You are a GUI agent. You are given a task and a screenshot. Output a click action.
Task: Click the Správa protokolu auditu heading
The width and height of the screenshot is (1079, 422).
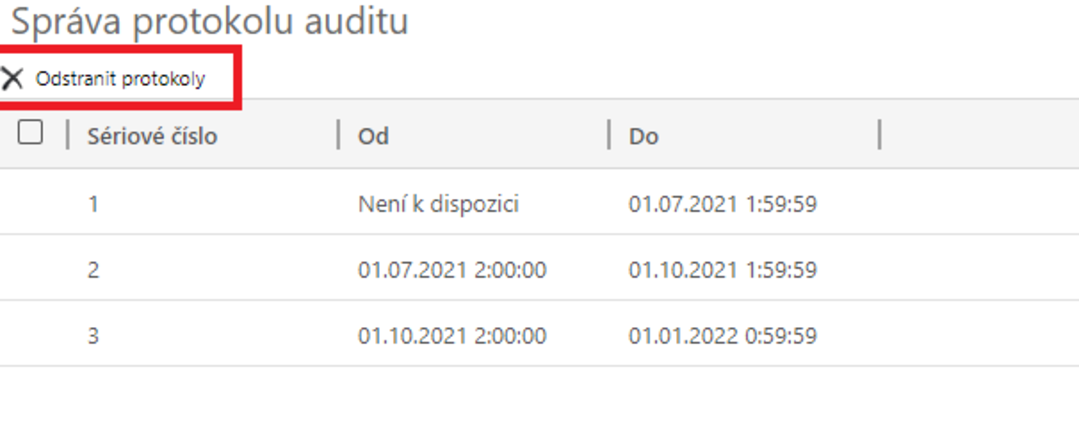click(x=210, y=21)
